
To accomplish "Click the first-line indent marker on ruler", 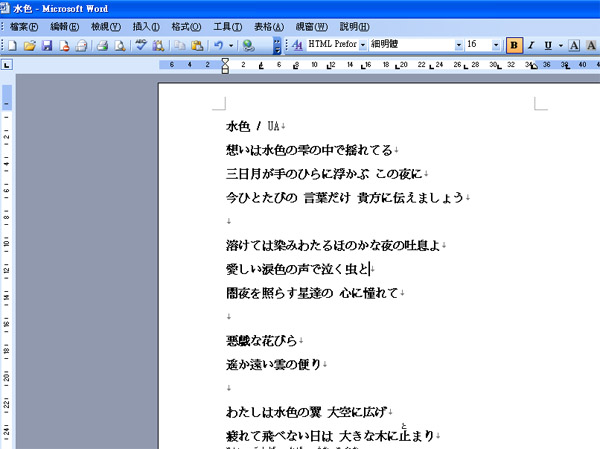I will pyautogui.click(x=225, y=61).
